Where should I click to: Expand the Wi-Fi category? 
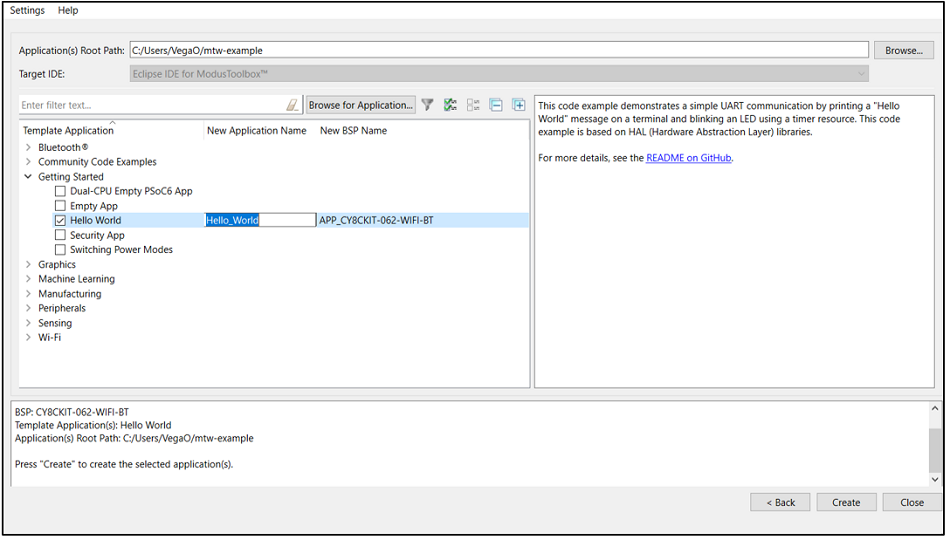pos(28,338)
